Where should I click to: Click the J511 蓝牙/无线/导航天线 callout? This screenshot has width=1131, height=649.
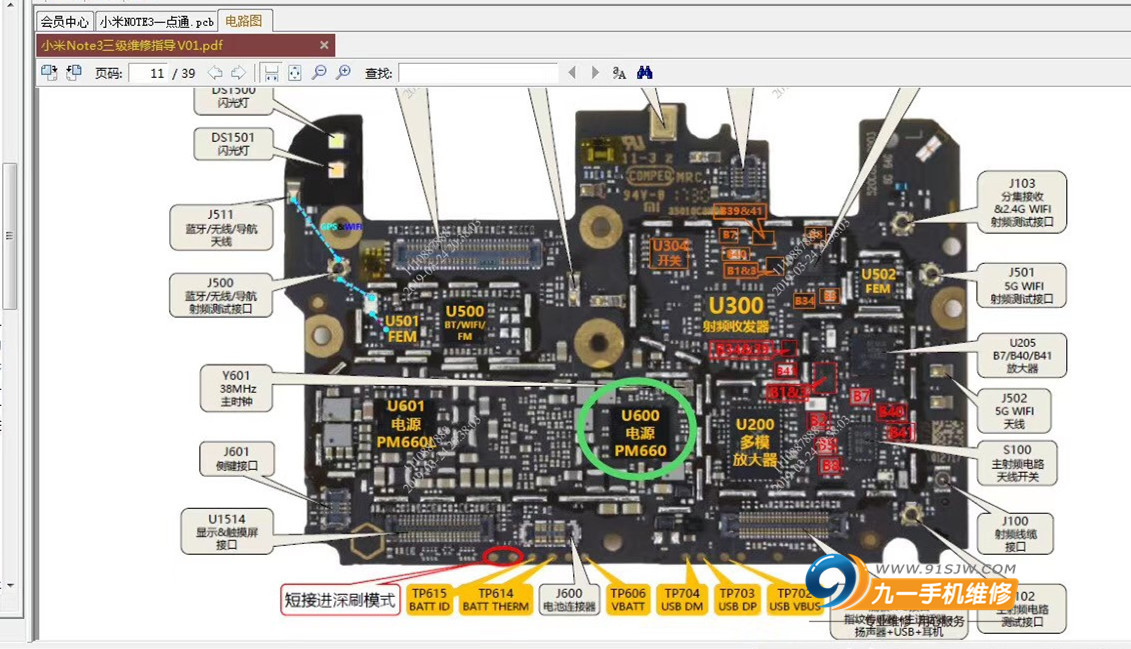coord(221,227)
